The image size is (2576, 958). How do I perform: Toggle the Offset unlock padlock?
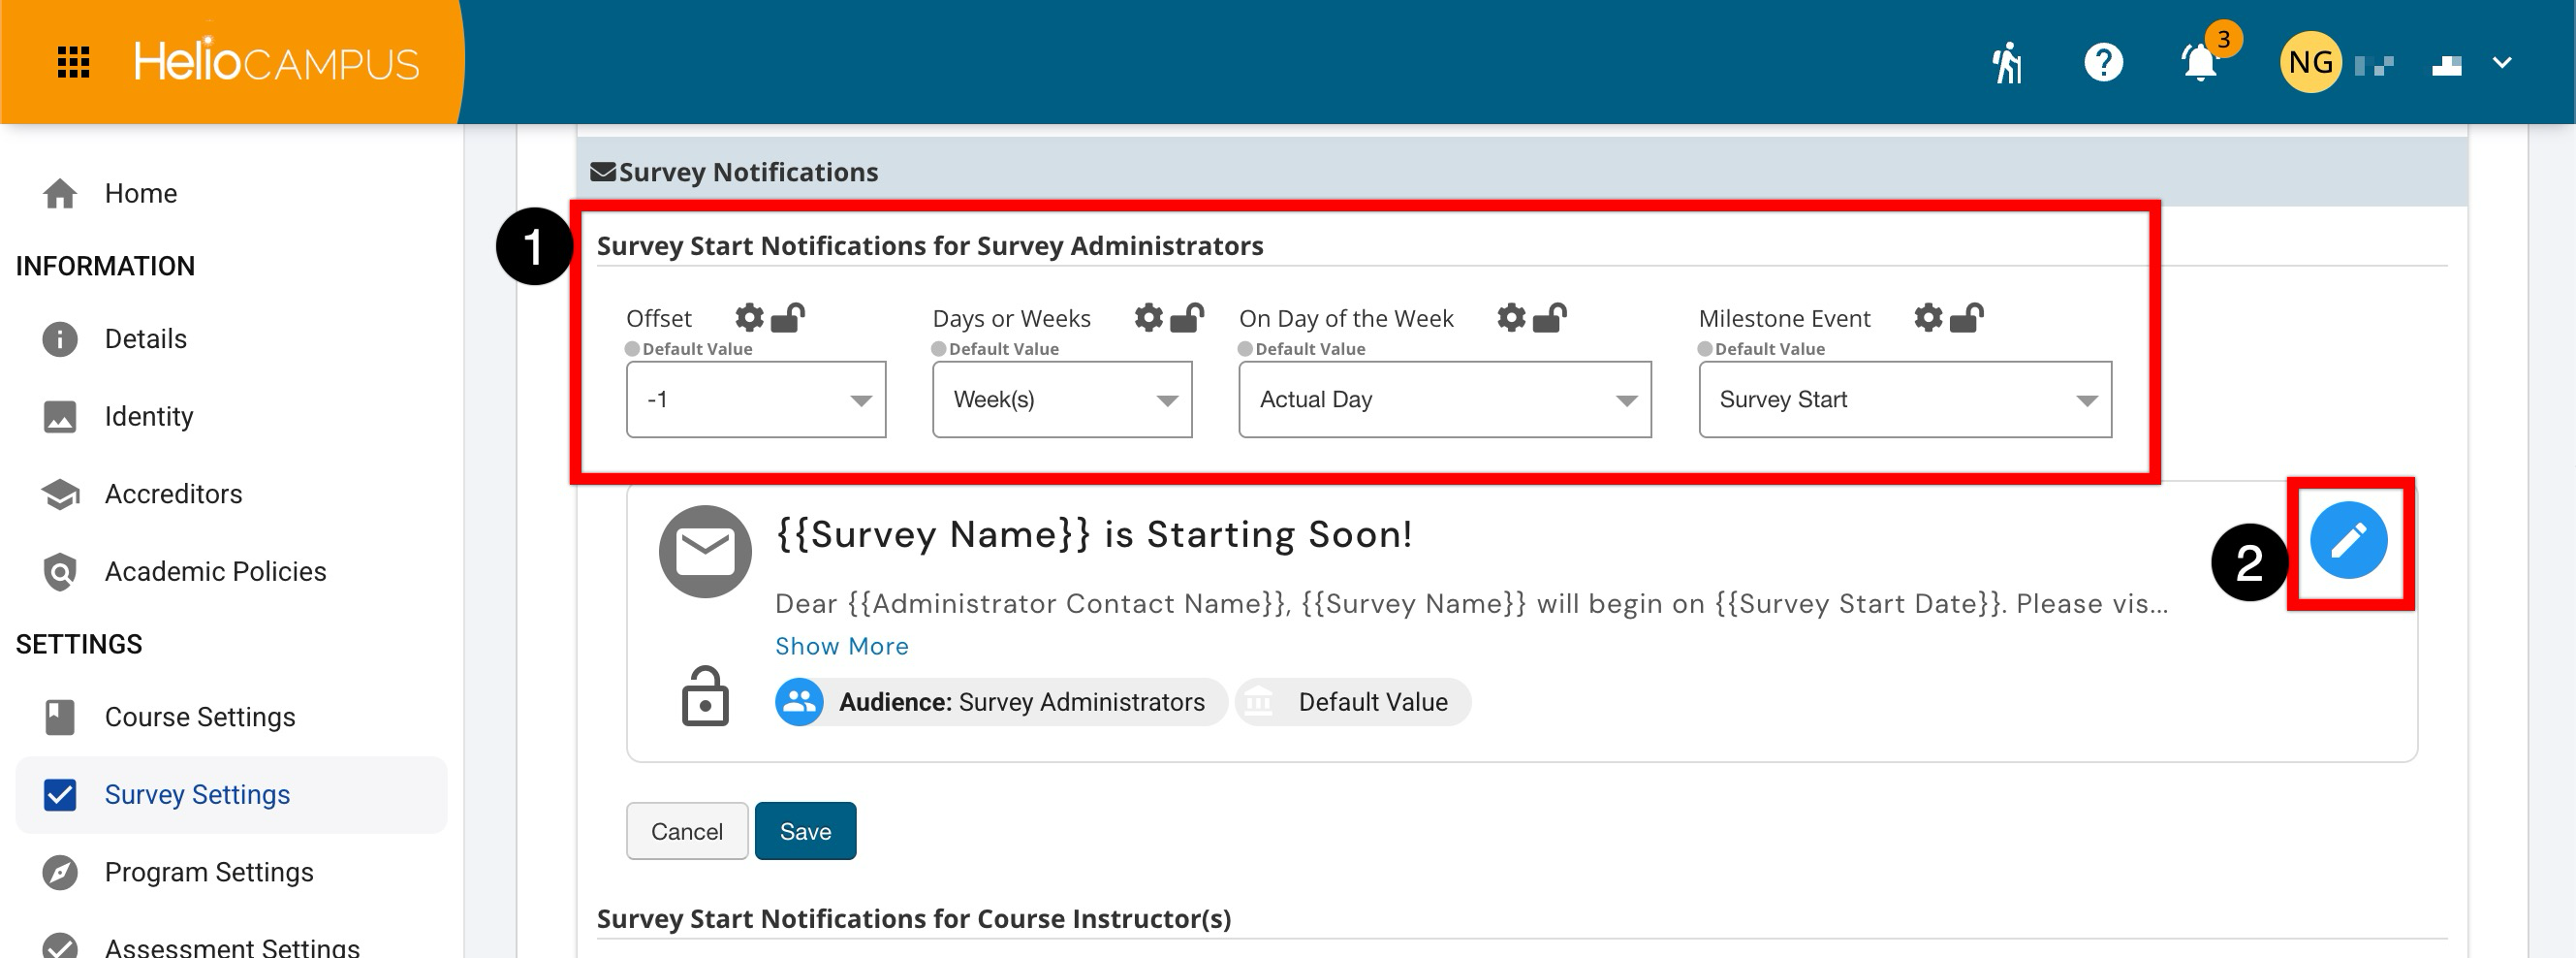click(788, 318)
